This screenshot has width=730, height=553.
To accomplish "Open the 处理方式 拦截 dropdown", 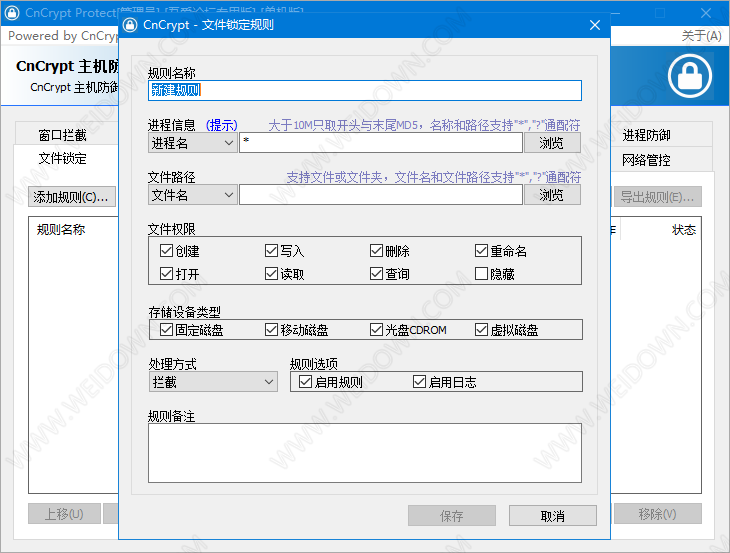I will click(x=213, y=382).
